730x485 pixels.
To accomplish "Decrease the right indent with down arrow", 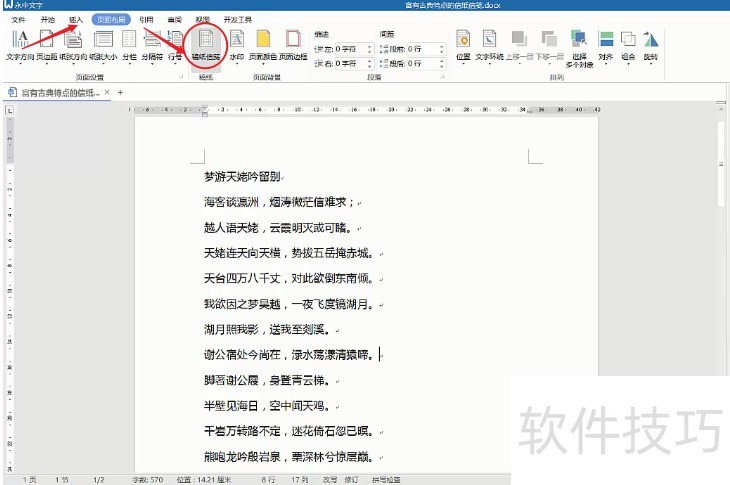I will tap(370, 66).
